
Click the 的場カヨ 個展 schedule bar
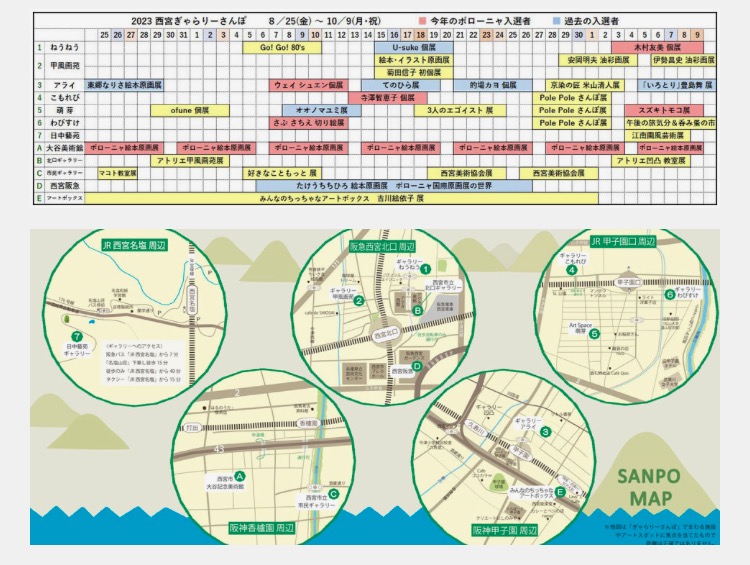tap(493, 85)
